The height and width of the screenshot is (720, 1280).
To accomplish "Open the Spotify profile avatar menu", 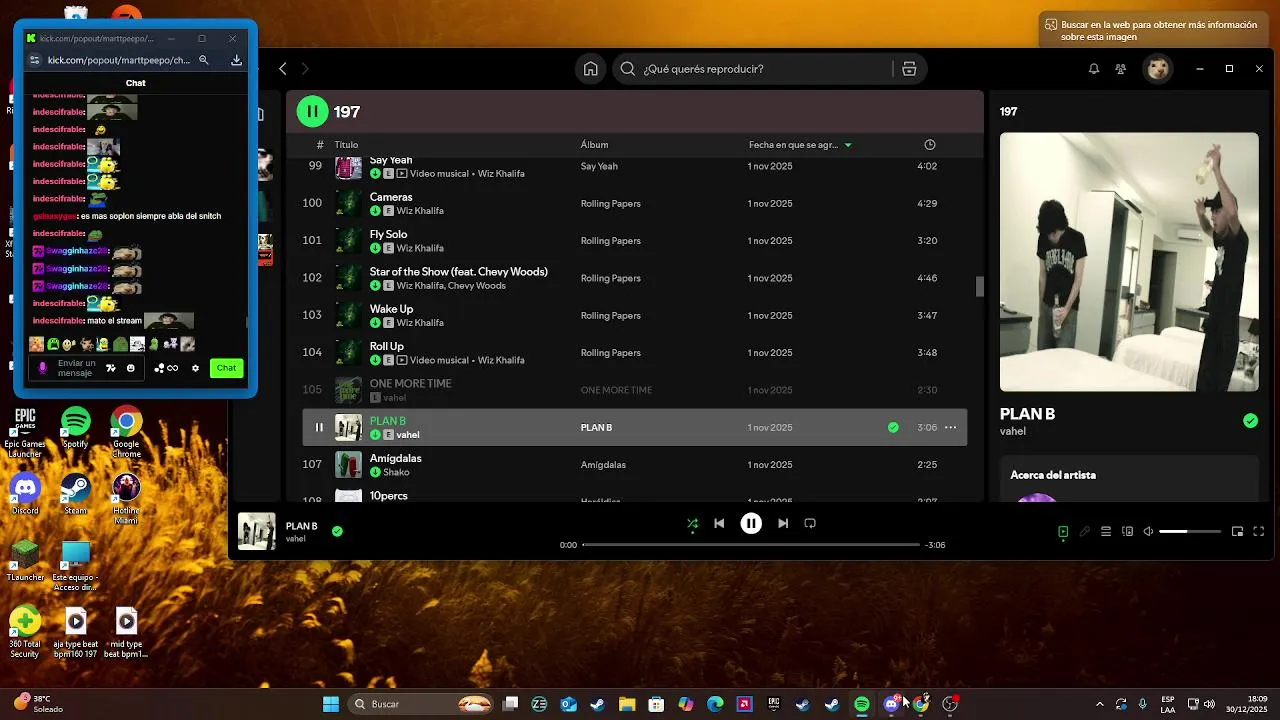I will coord(1158,69).
